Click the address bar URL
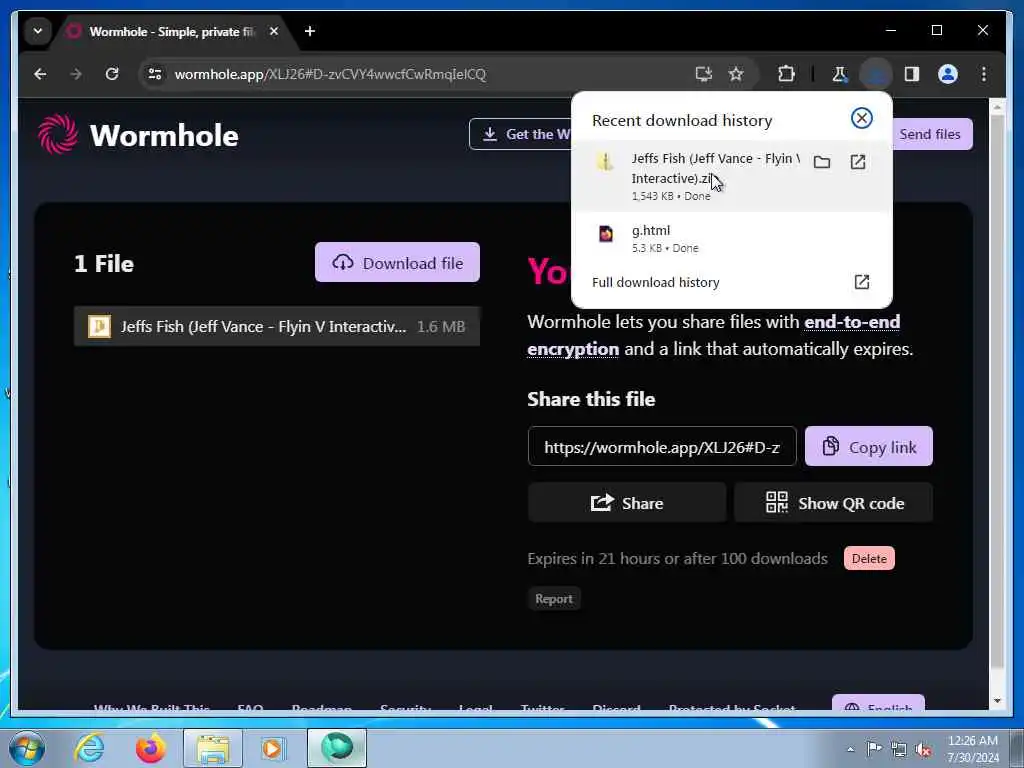 point(330,74)
